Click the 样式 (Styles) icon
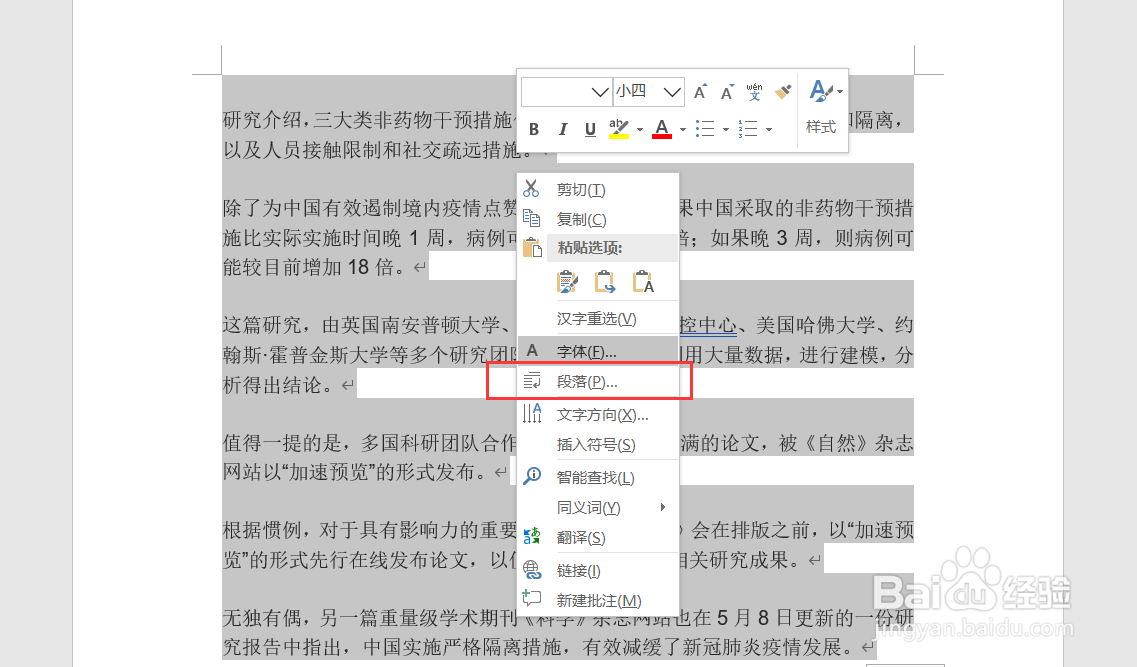Screen dimensions: 1137x667 pos(821,127)
